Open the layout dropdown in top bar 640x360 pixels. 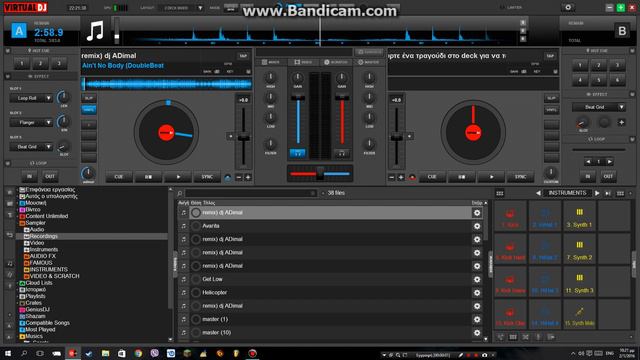tap(181, 8)
